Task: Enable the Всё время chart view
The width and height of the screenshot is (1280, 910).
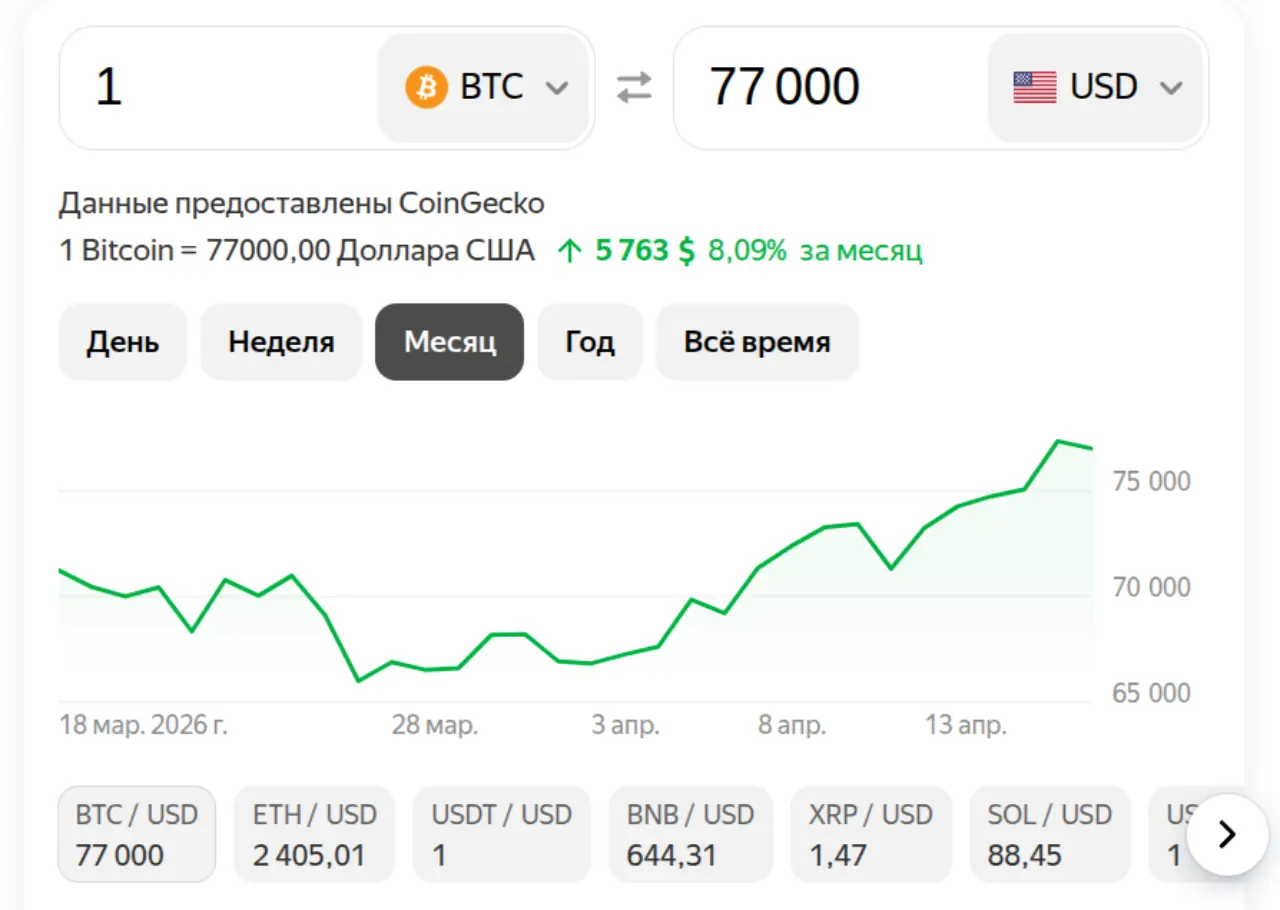Action: click(x=756, y=342)
